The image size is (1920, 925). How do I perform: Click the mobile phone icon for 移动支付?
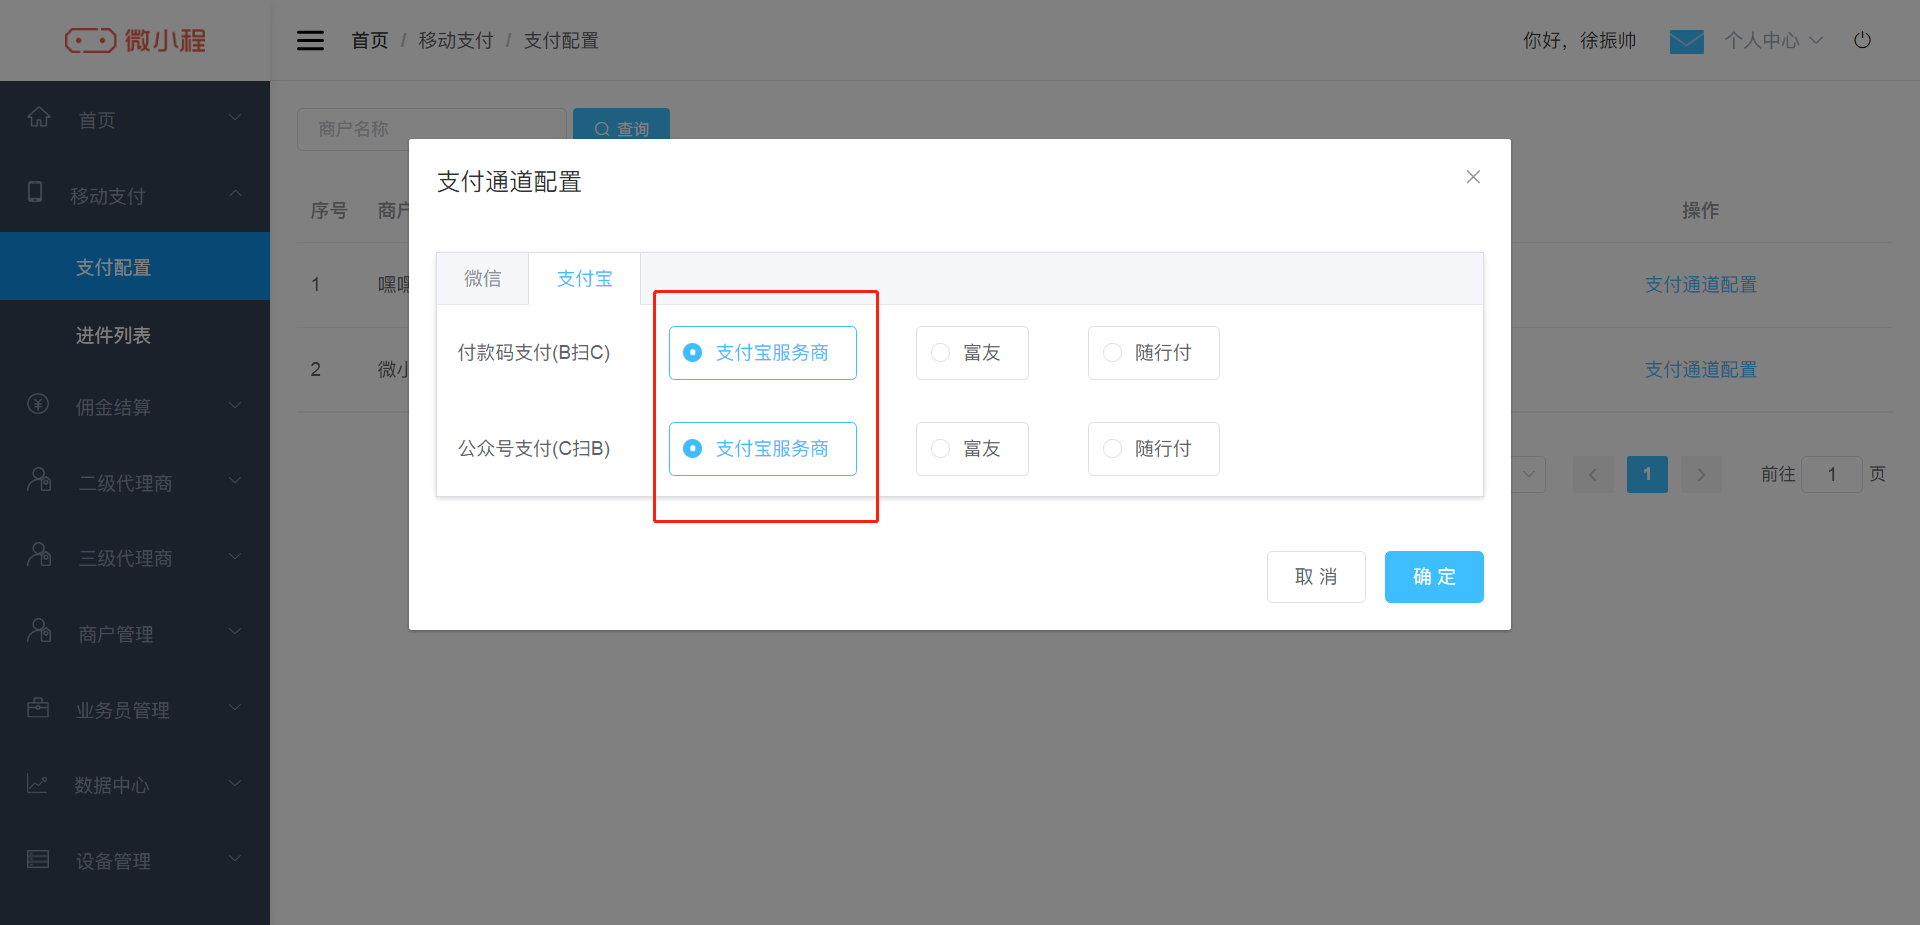pos(35,192)
